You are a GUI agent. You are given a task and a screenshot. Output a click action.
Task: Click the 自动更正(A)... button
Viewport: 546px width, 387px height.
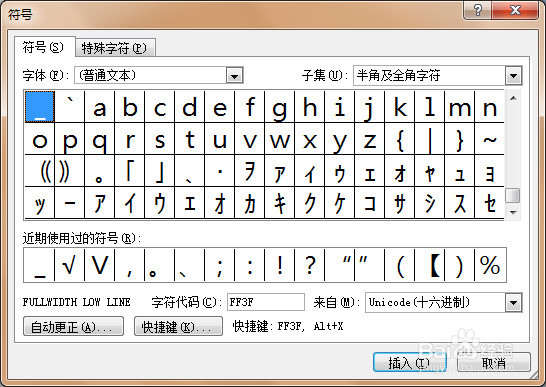(73, 326)
